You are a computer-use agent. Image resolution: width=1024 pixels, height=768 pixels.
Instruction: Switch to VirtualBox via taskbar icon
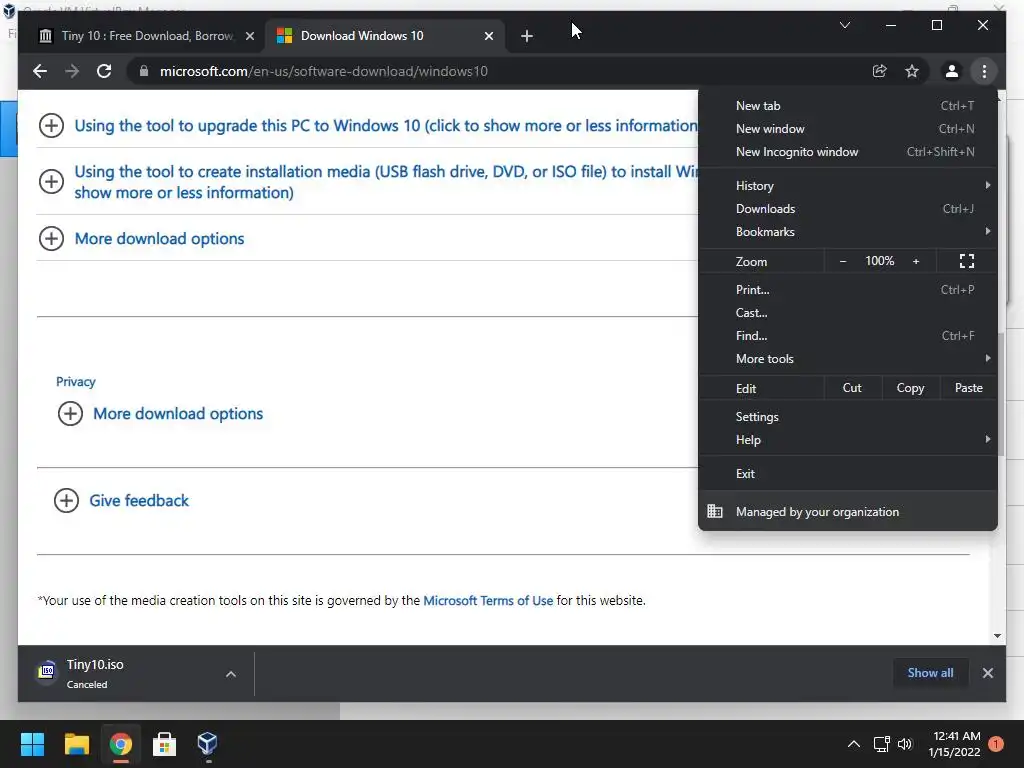[208, 744]
